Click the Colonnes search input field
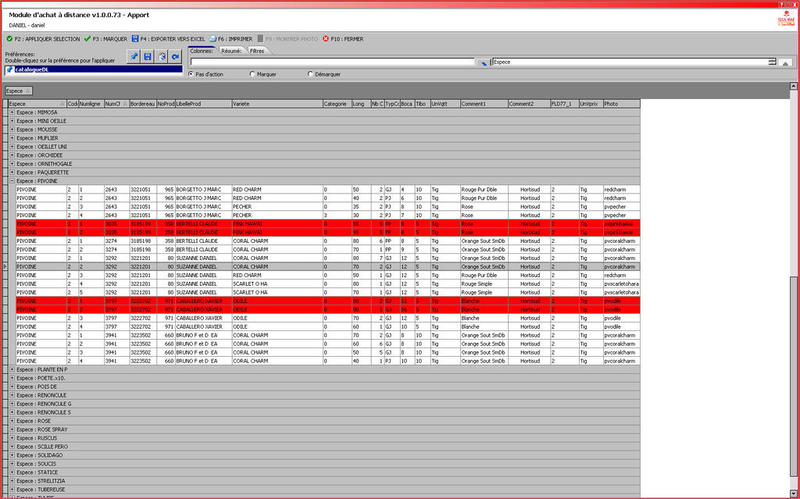Screen dimensions: 800x499 (x=332, y=61)
